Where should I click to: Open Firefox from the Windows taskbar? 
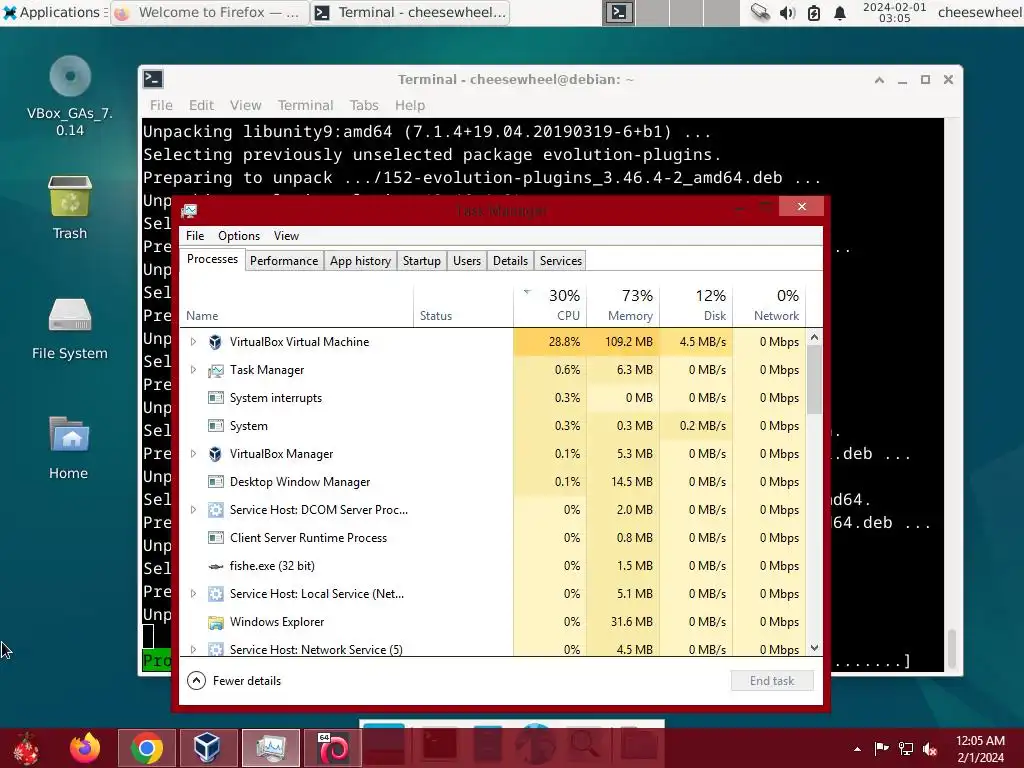point(86,748)
